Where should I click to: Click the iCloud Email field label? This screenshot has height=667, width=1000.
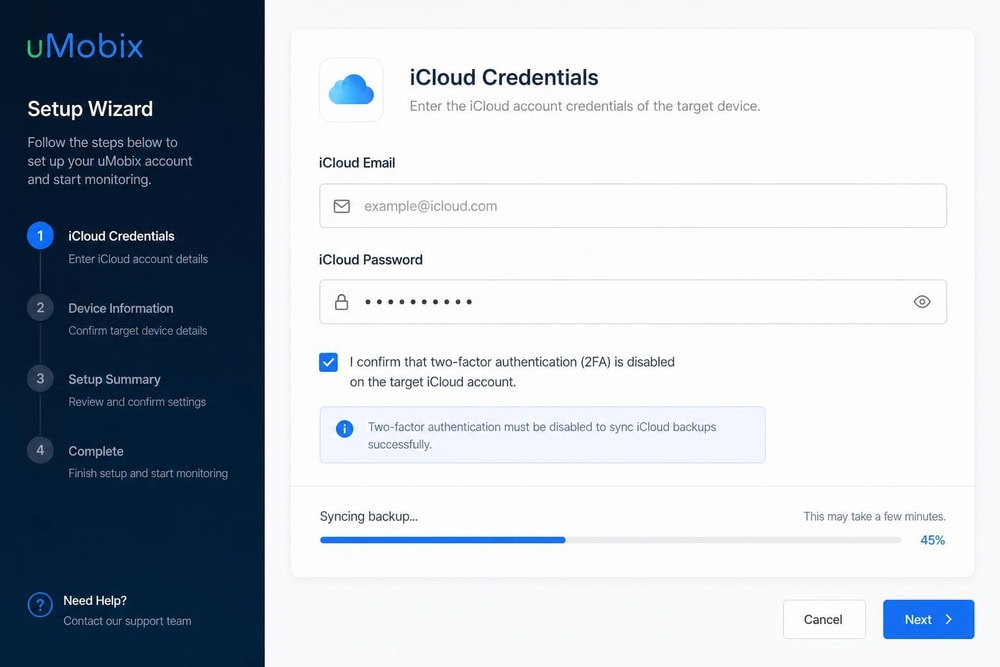357,163
